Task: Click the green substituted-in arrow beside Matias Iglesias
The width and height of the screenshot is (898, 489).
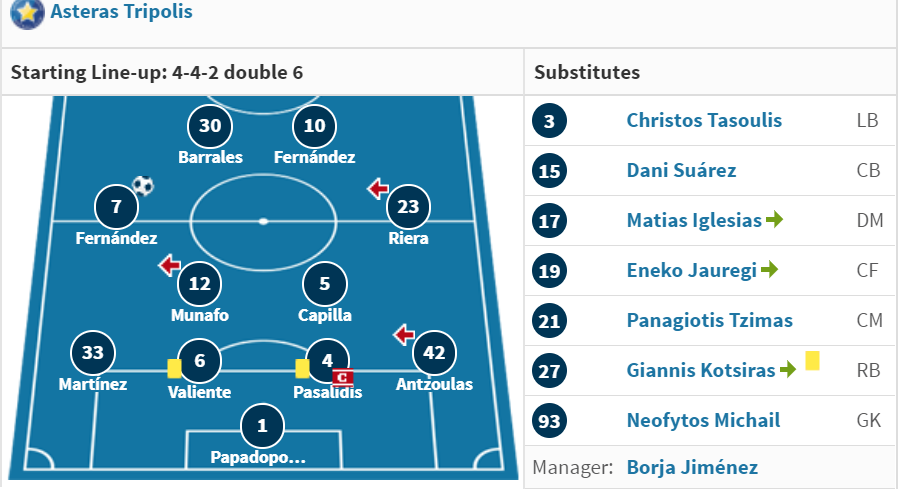Action: pyautogui.click(x=774, y=219)
